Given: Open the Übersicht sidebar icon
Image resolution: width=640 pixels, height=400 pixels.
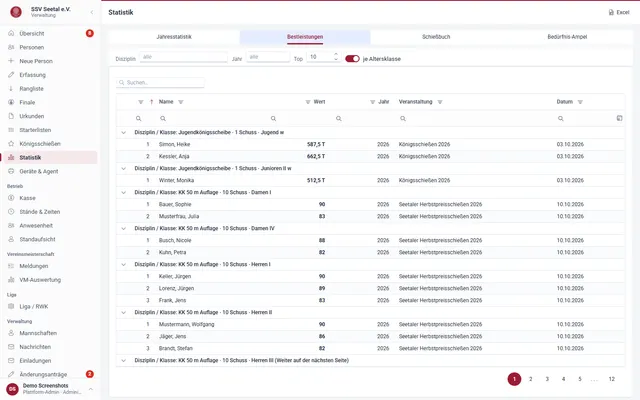Looking at the screenshot, I should [x=11, y=33].
